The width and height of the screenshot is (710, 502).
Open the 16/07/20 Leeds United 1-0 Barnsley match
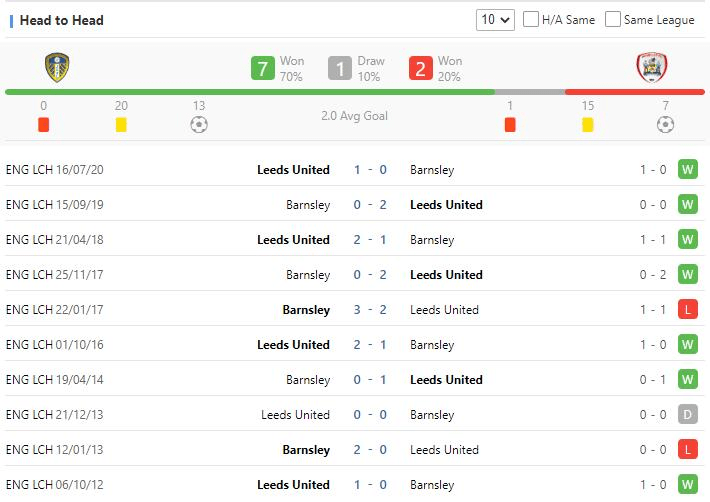point(370,170)
